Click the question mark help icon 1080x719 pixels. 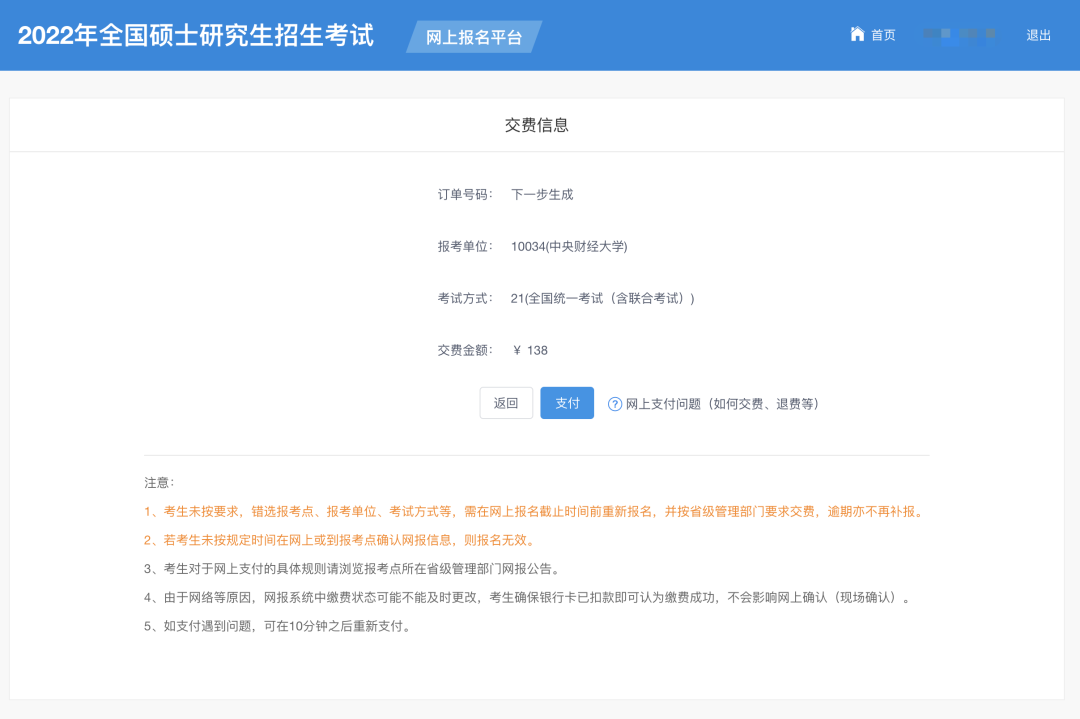click(x=614, y=404)
